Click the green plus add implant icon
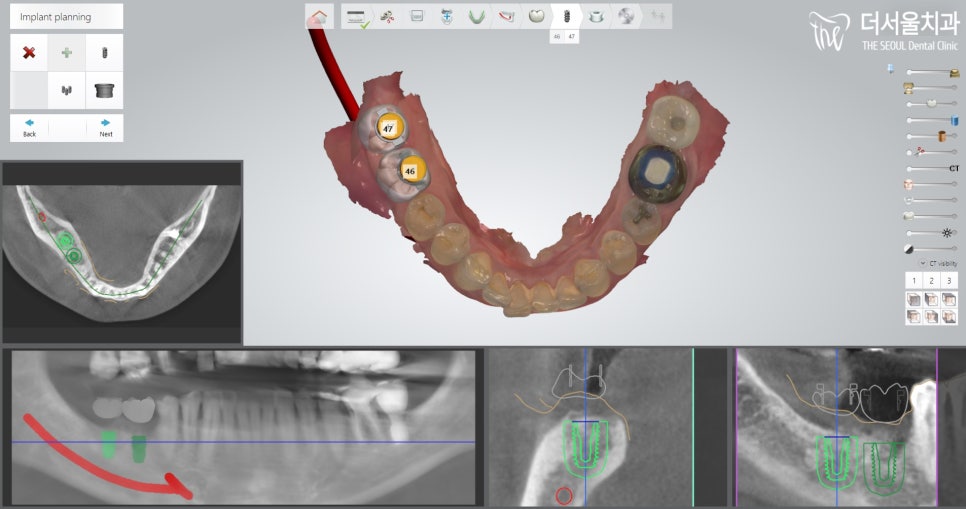 click(x=67, y=52)
